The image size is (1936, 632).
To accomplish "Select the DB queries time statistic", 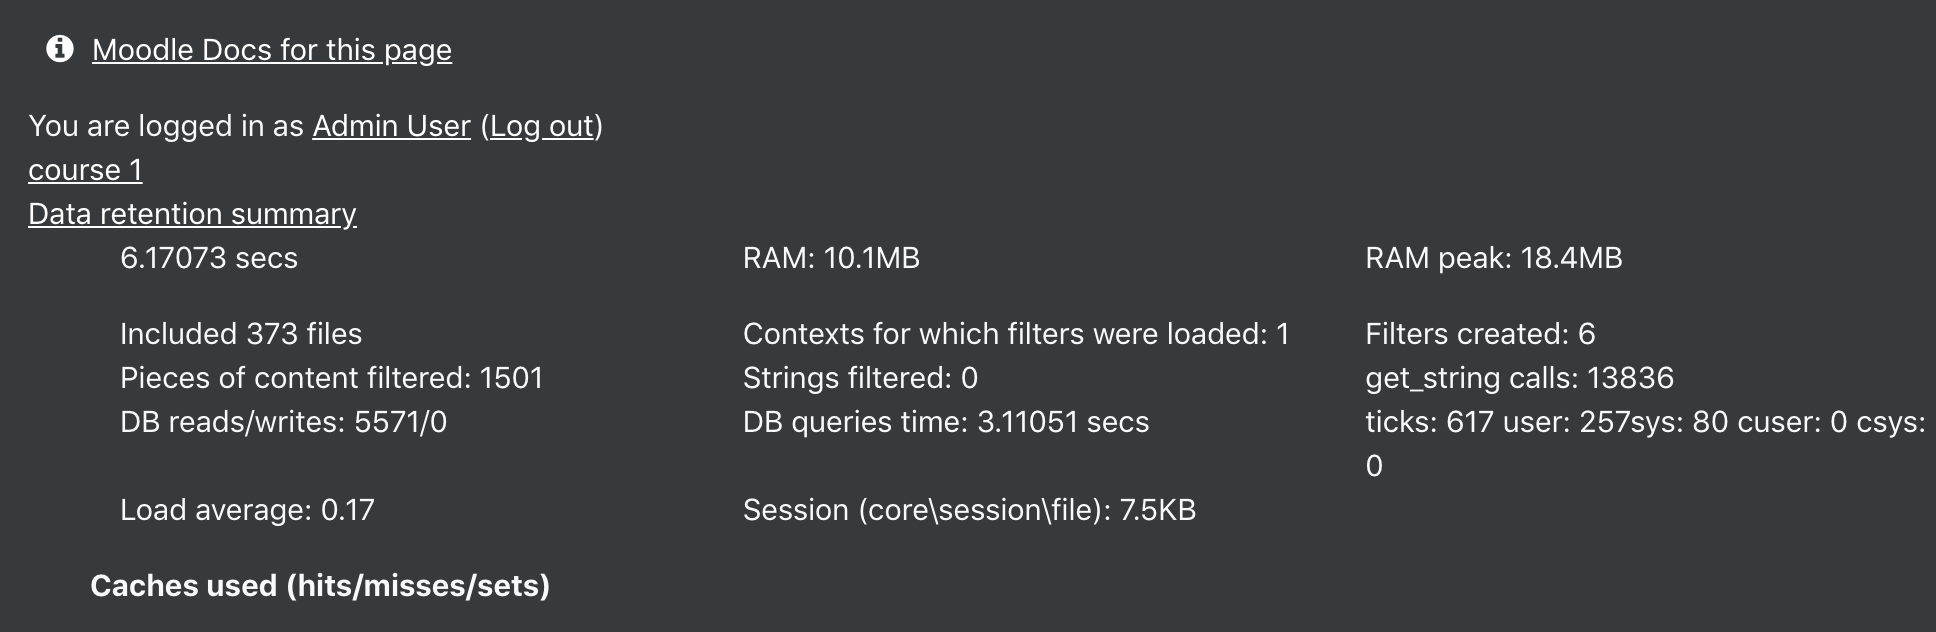I will pyautogui.click(x=946, y=422).
